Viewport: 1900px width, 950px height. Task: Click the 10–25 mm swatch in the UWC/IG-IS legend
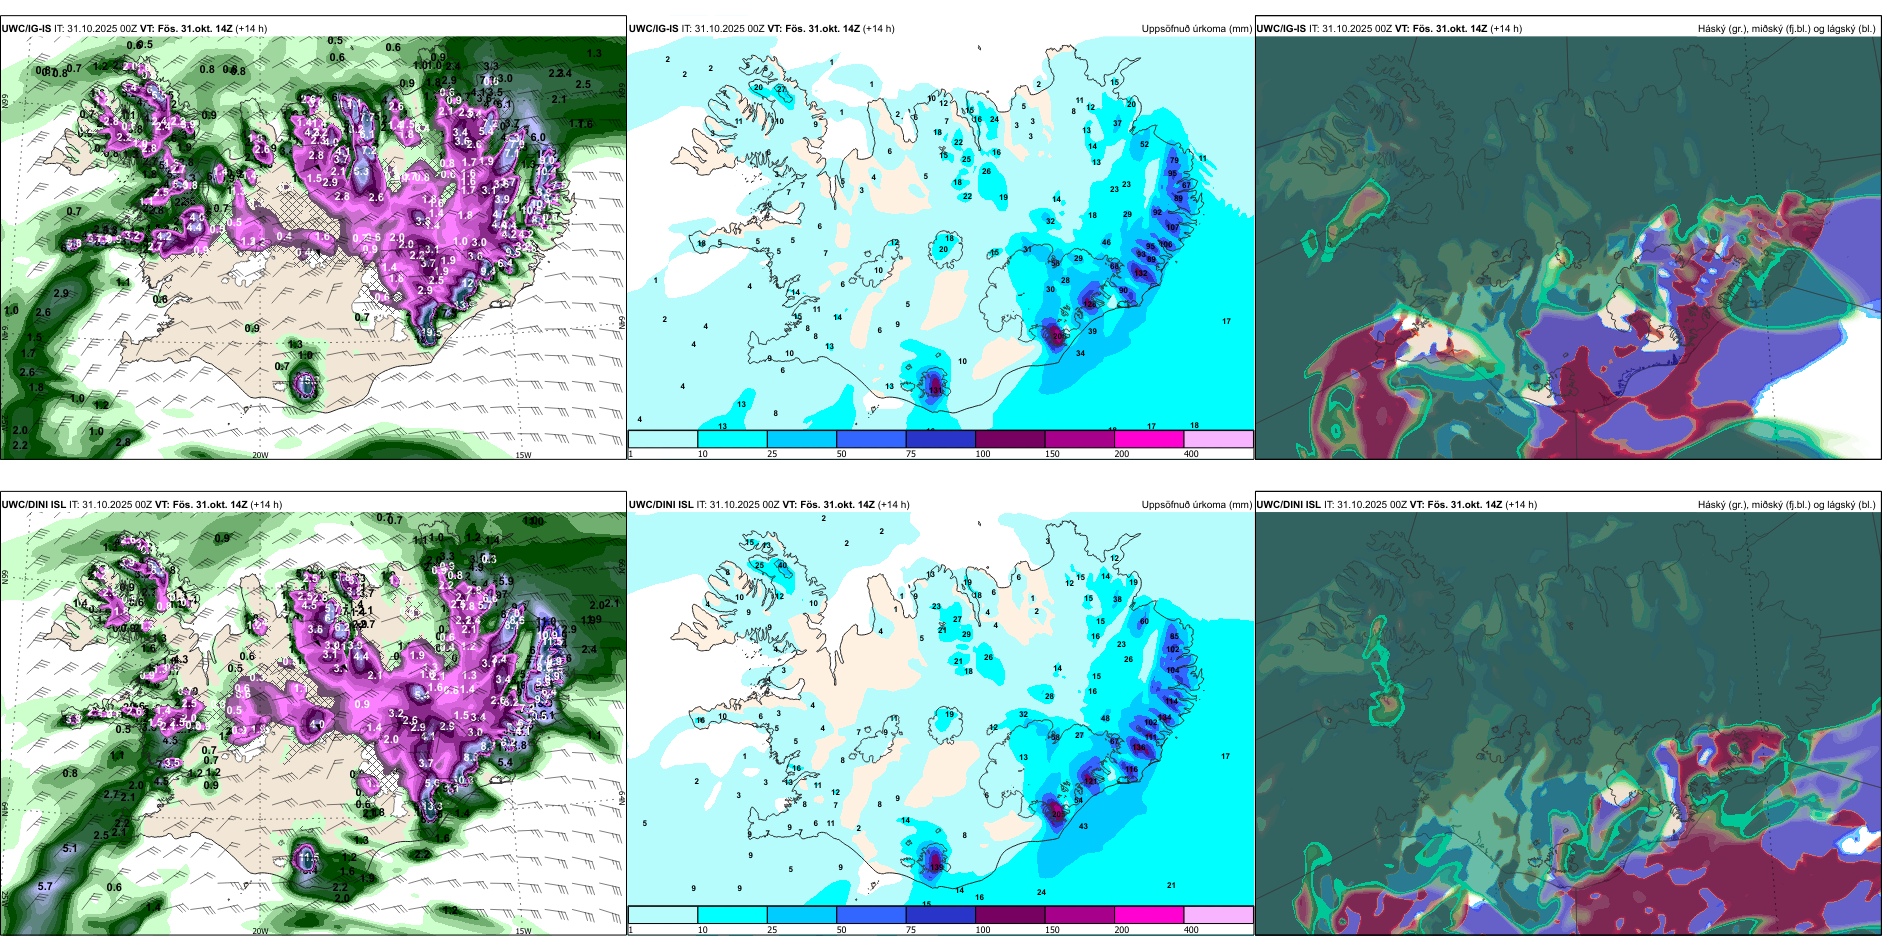click(x=732, y=439)
